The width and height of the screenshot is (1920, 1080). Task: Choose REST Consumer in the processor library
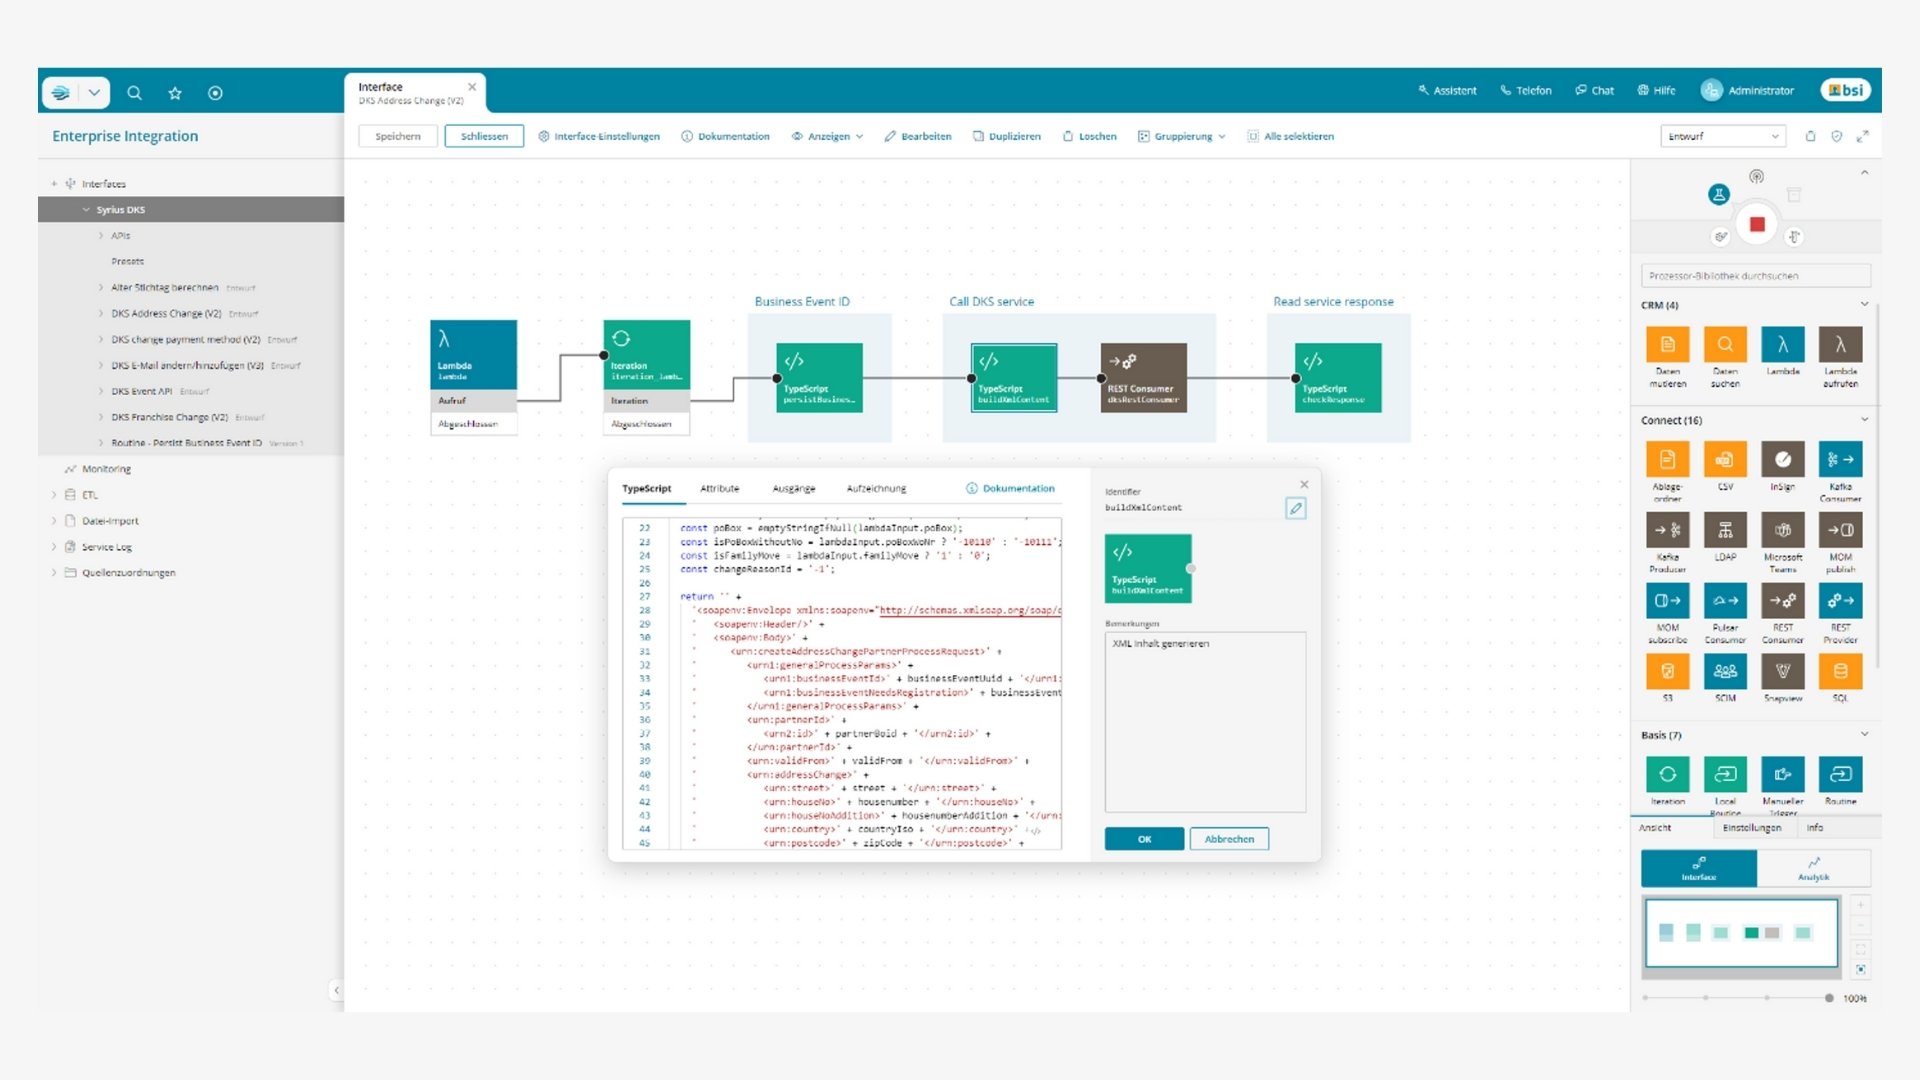(1782, 601)
